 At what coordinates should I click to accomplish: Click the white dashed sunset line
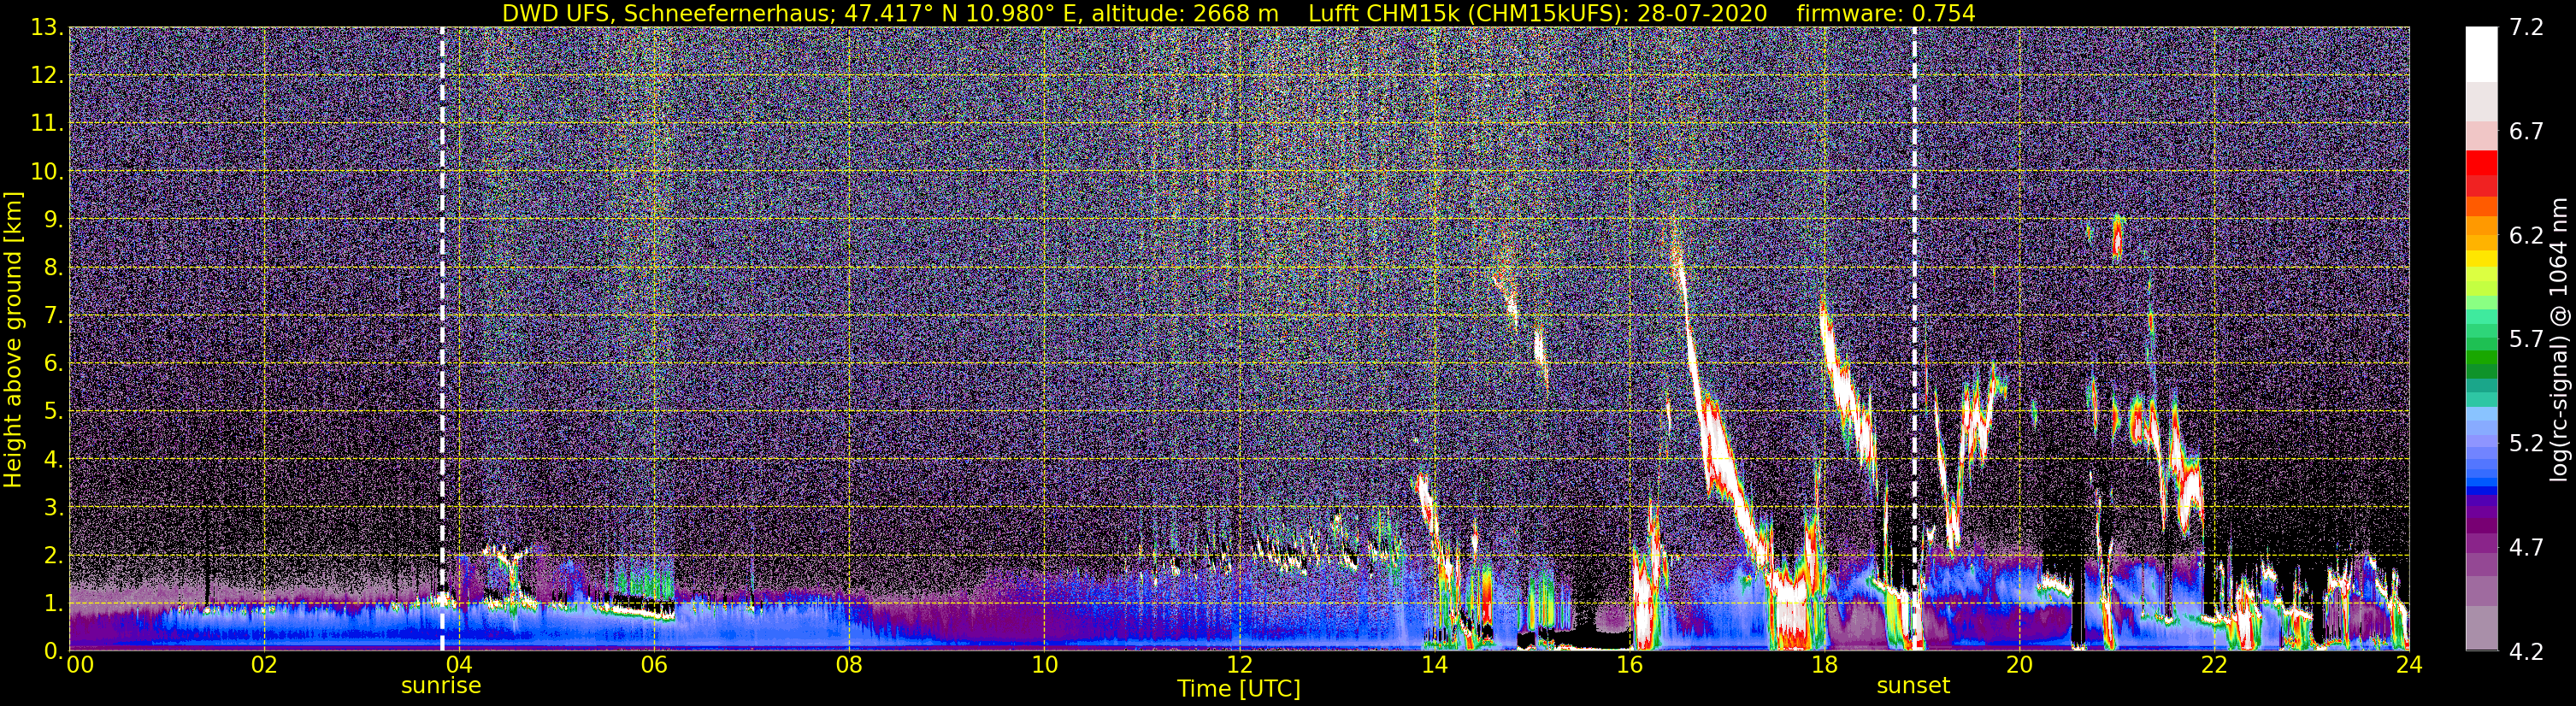1914,339
